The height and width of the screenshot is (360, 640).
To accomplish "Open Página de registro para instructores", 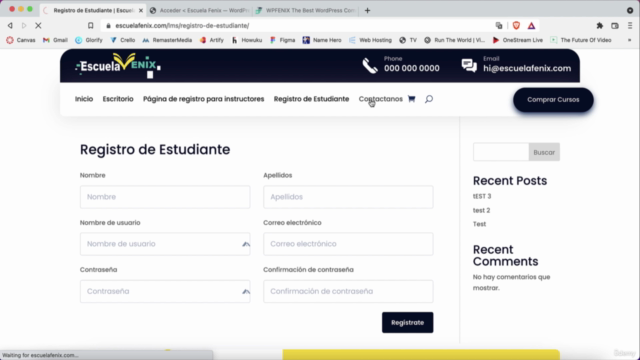I will click(204, 99).
